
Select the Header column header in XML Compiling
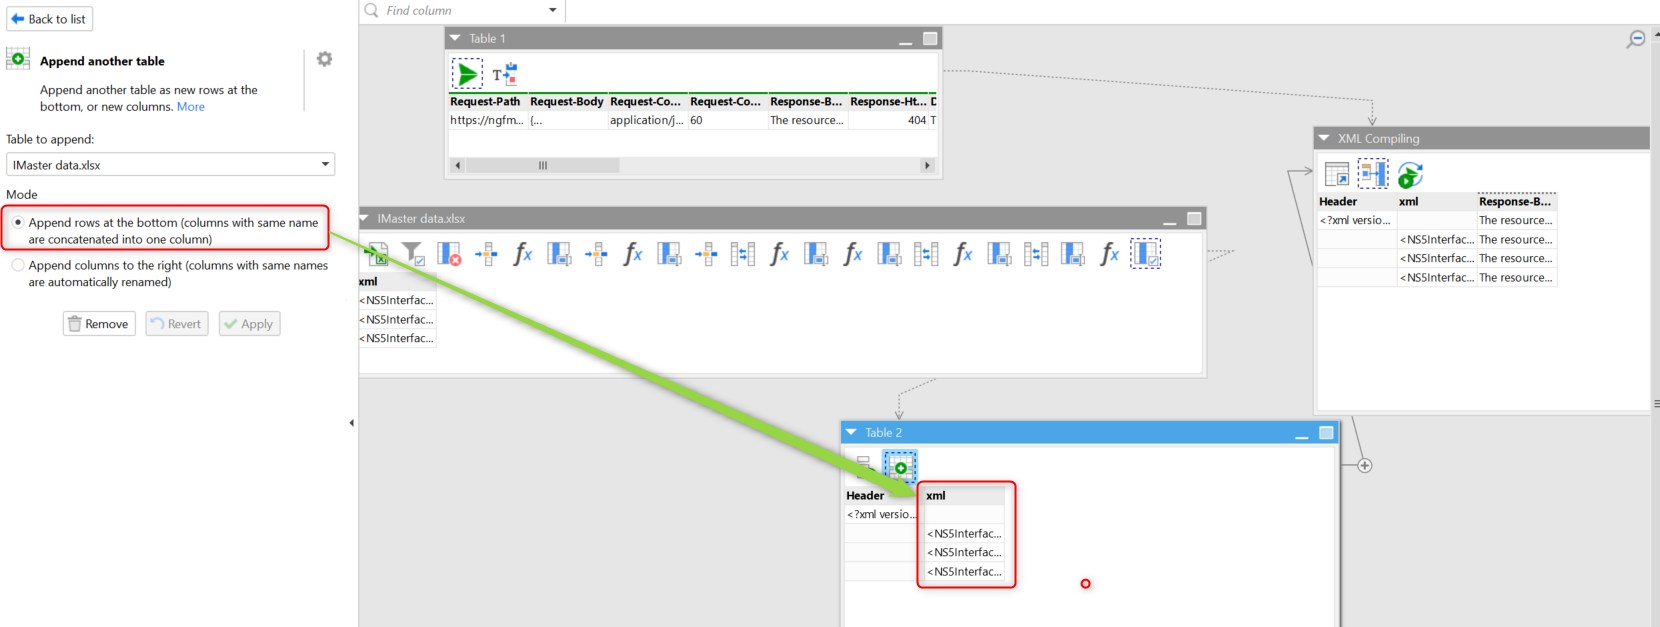coord(1356,201)
